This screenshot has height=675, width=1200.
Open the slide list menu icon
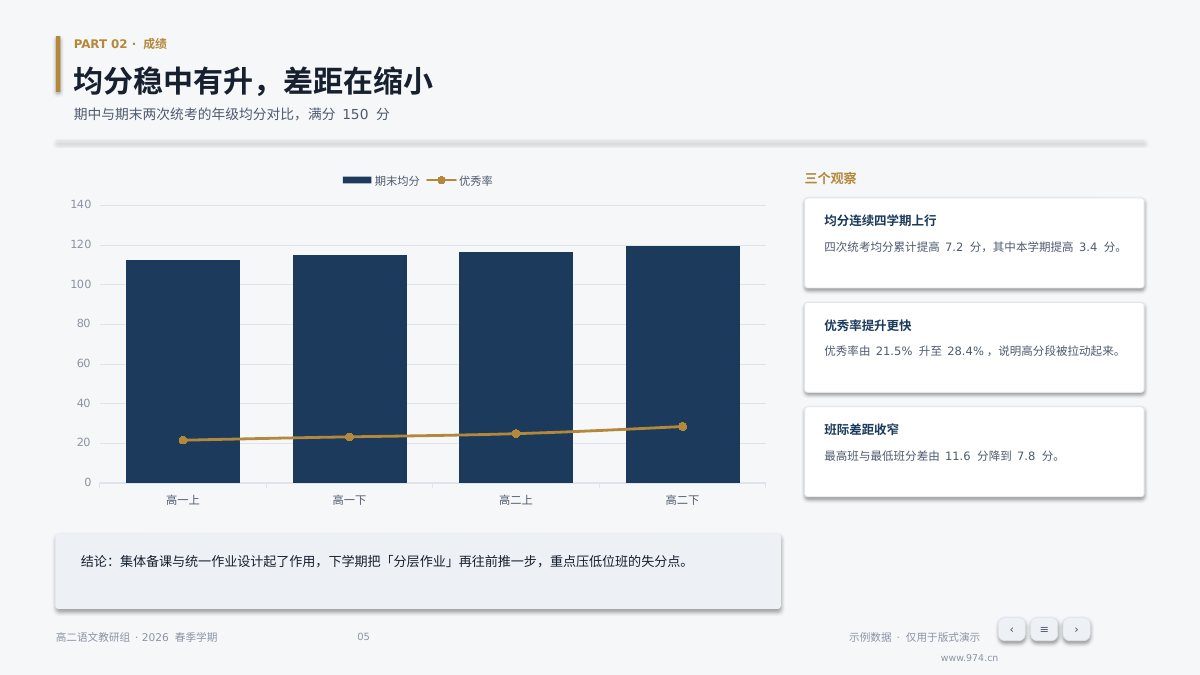click(1044, 629)
